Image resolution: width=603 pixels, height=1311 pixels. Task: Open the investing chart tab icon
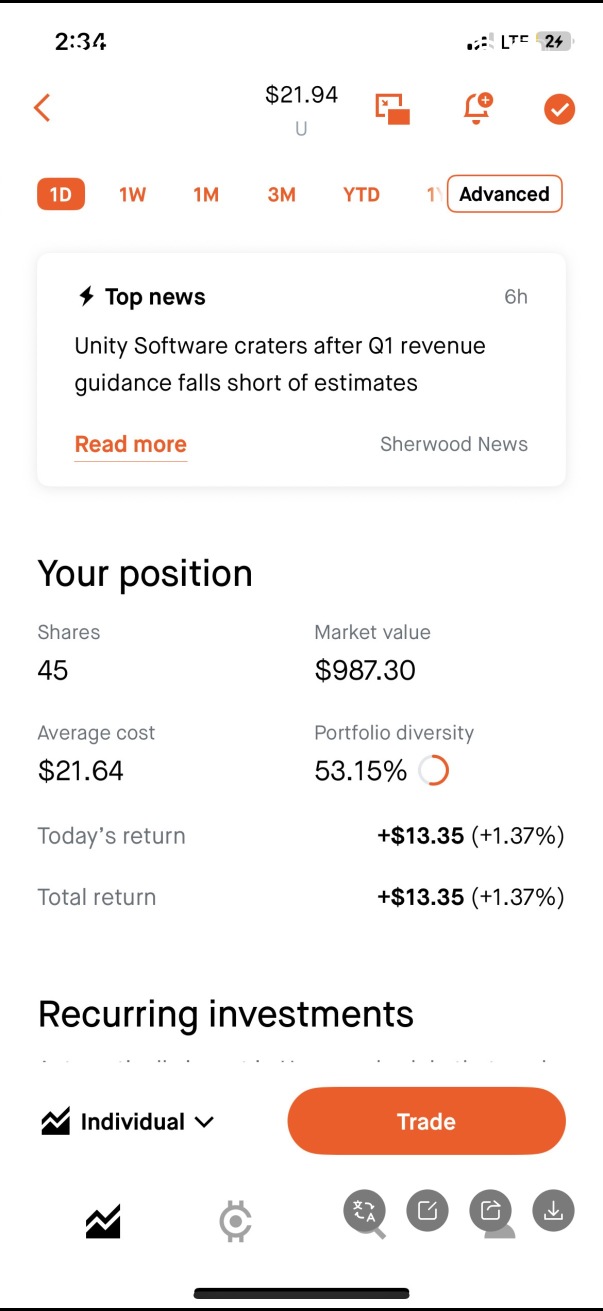point(102,1221)
